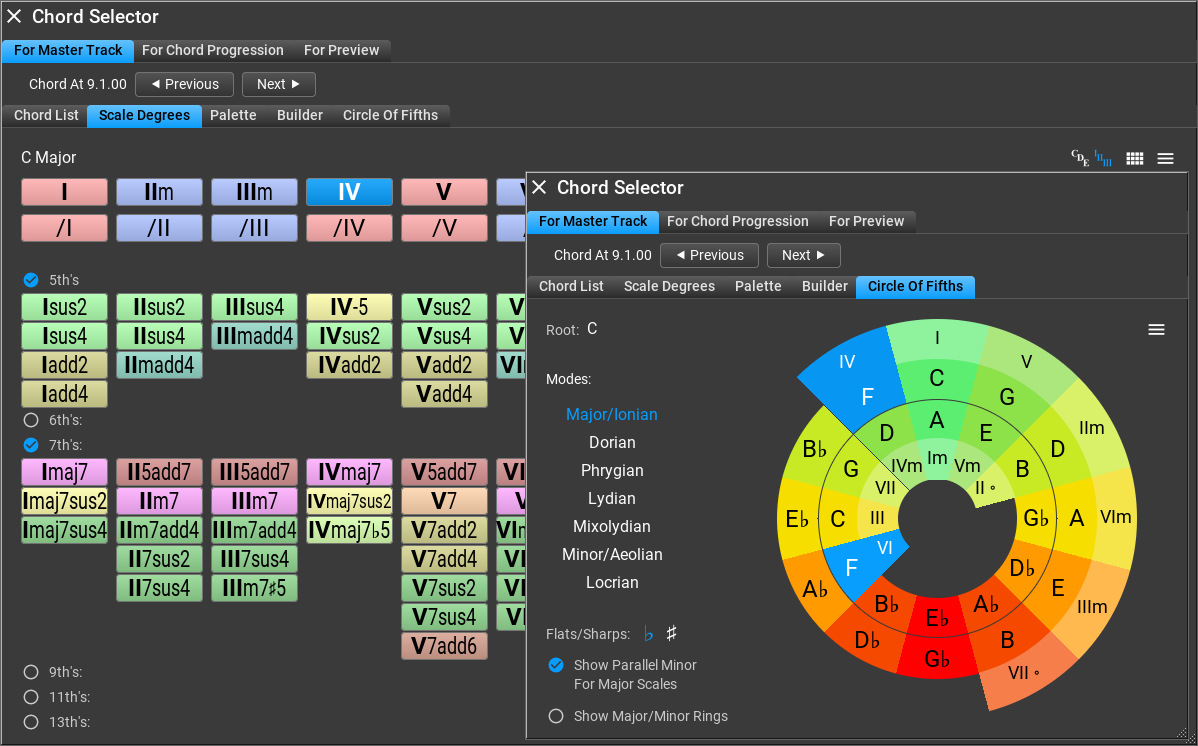1198x746 pixels.
Task: Open the Scale Degrees panel hamburger menu
Action: coord(1165,157)
